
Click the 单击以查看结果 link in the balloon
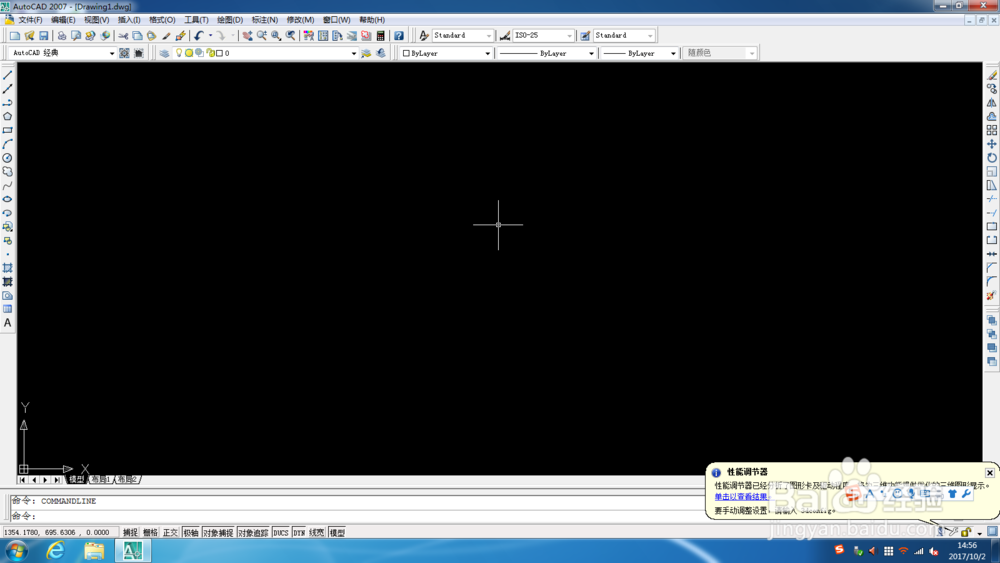coord(741,497)
